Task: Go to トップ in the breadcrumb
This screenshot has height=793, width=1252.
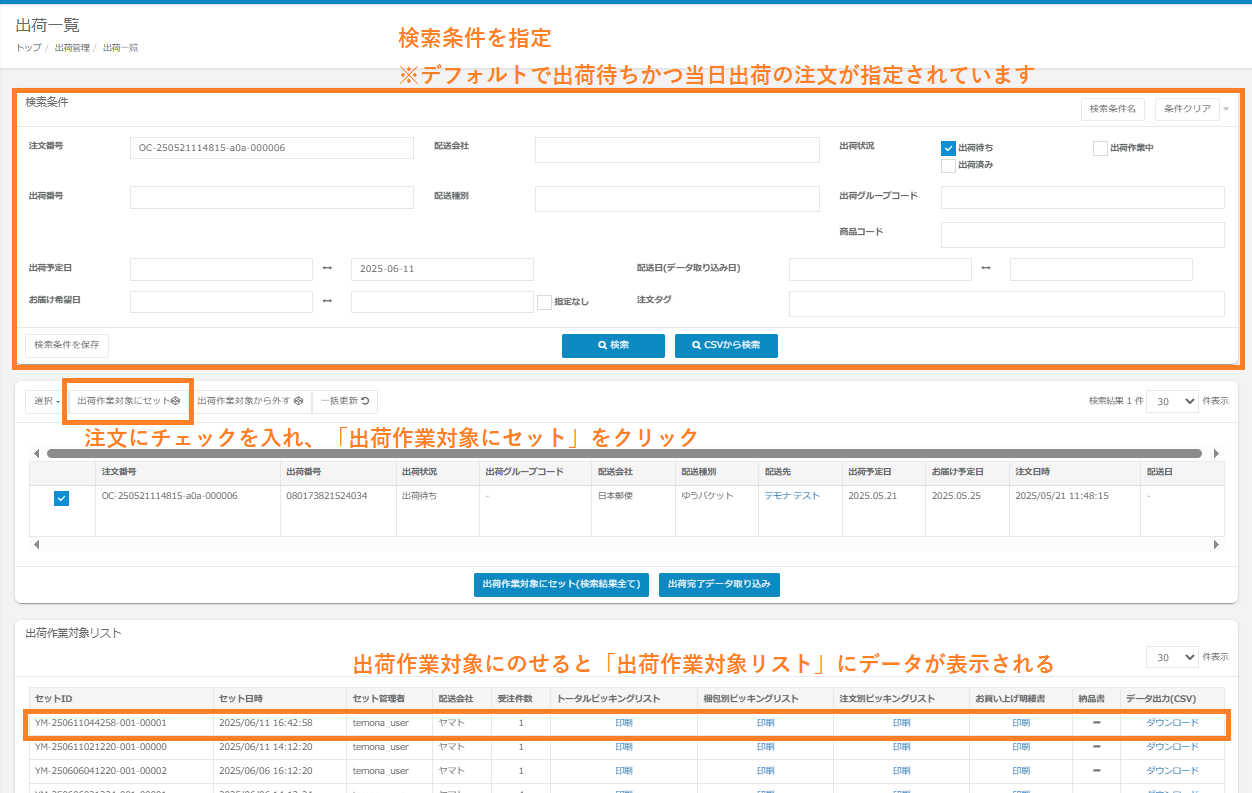Action: point(28,48)
